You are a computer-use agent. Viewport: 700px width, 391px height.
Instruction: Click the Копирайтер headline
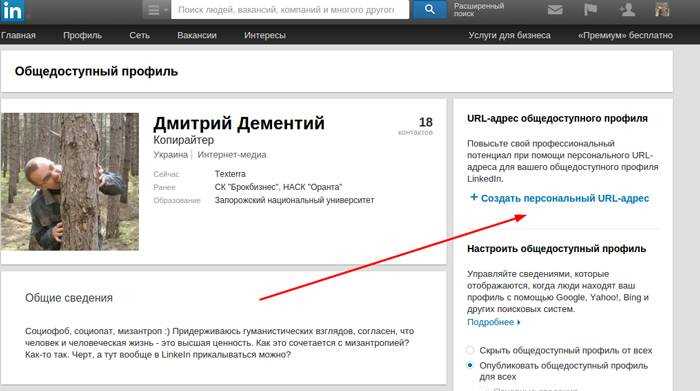click(x=183, y=140)
